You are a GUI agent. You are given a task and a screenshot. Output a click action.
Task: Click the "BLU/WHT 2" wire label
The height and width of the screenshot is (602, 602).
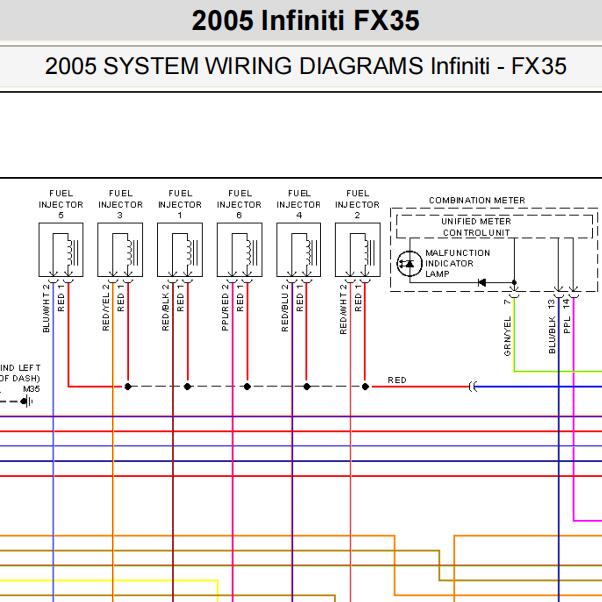(x=46, y=308)
